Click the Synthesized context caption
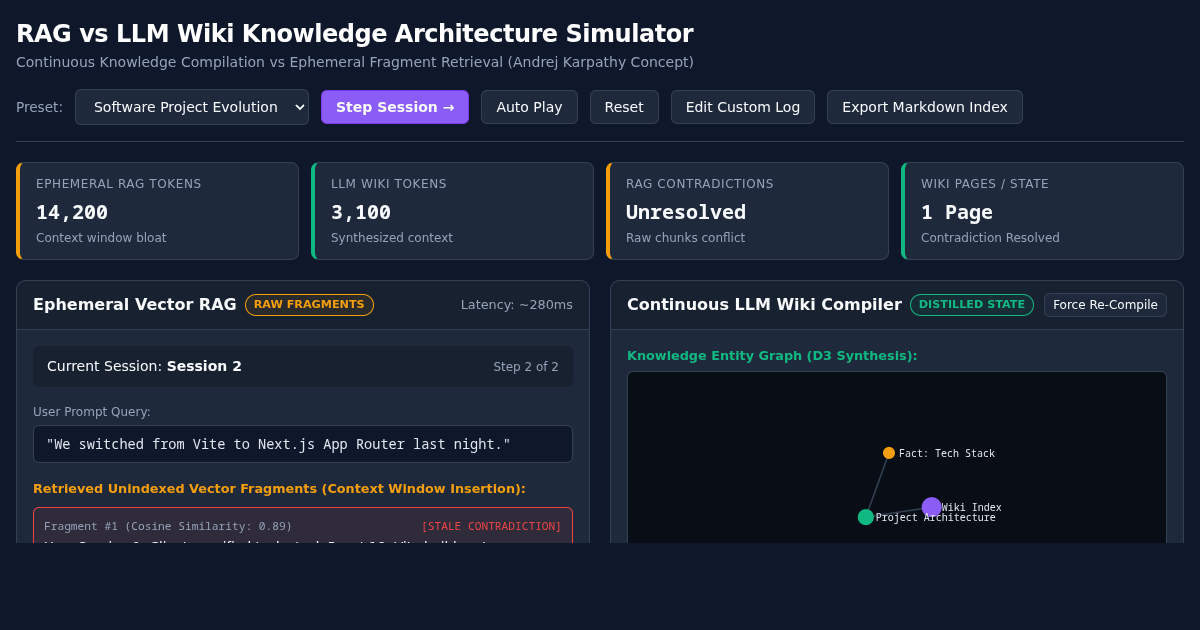Image resolution: width=1200 pixels, height=630 pixels. click(x=392, y=238)
